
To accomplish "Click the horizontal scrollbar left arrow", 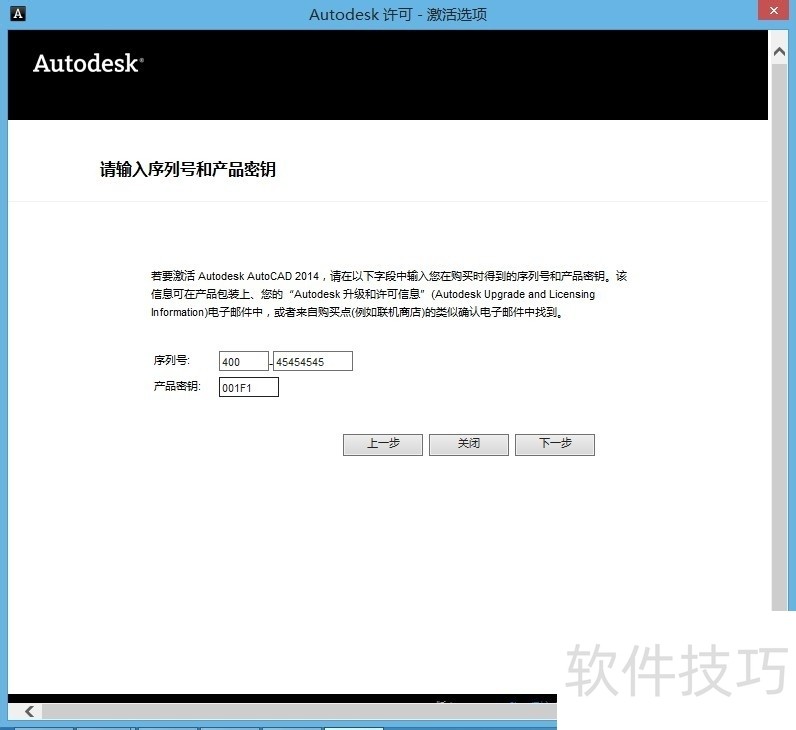I will tap(29, 711).
